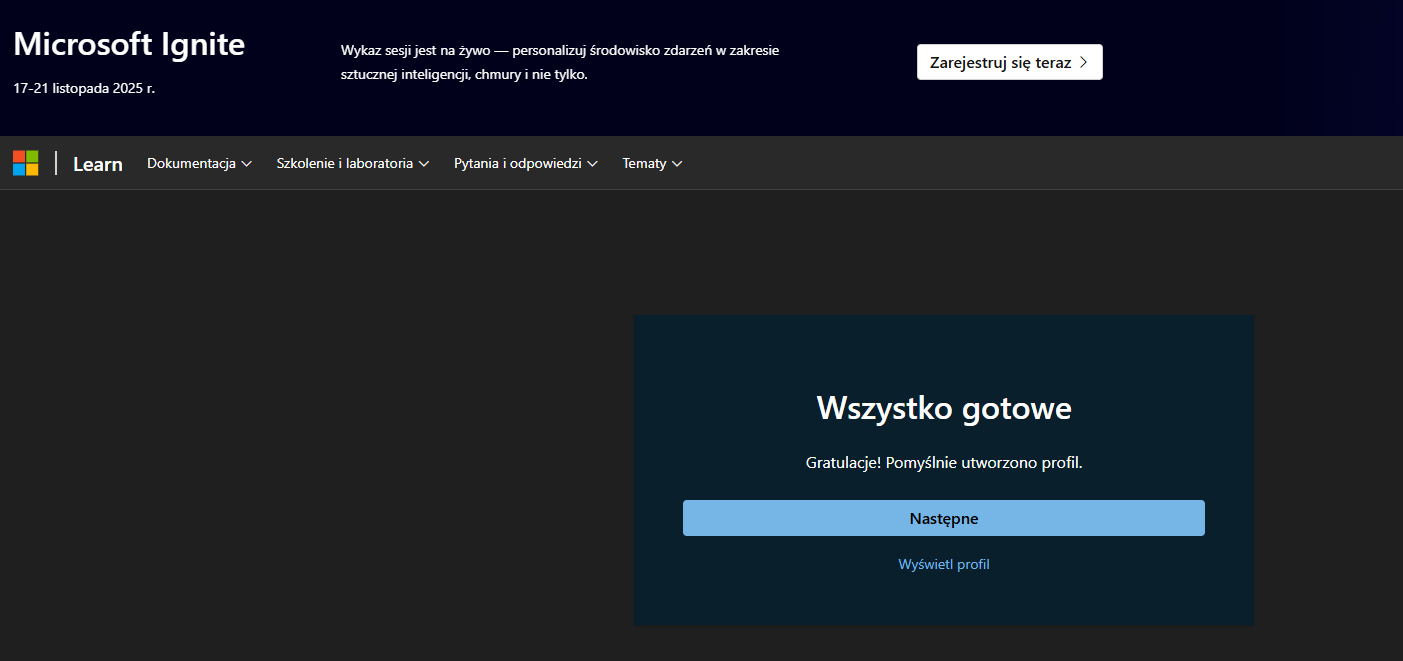This screenshot has width=1403, height=661.
Task: Click the Microsoft logo icon
Action: click(x=26, y=163)
